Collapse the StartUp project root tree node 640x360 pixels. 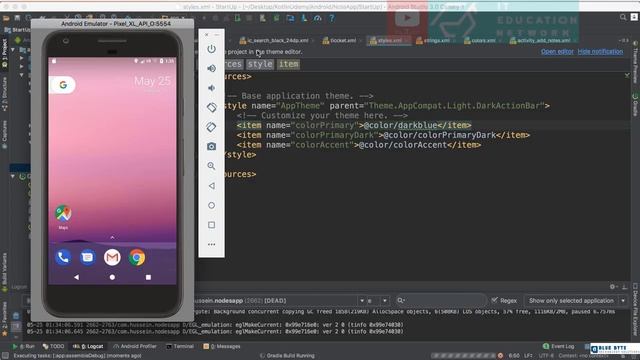coord(13,49)
